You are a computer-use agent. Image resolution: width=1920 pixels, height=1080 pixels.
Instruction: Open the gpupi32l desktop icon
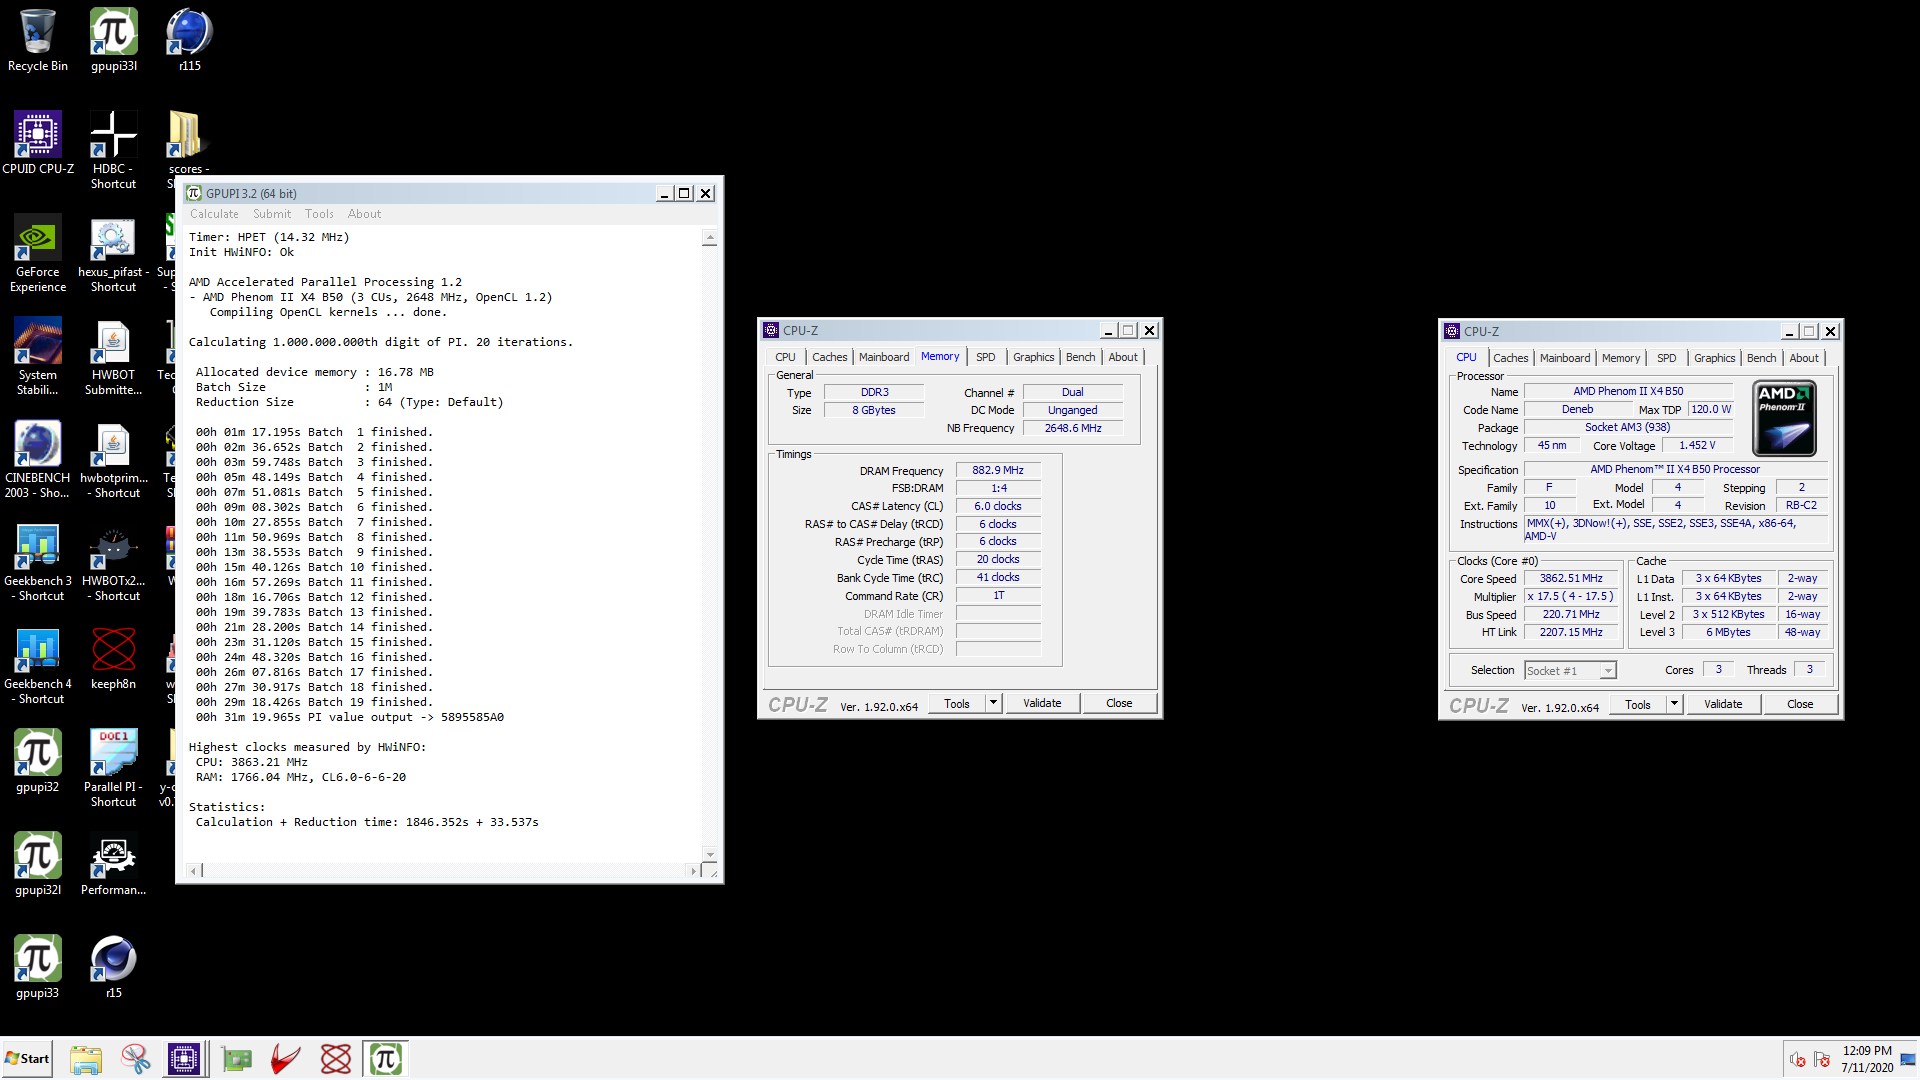[38, 864]
